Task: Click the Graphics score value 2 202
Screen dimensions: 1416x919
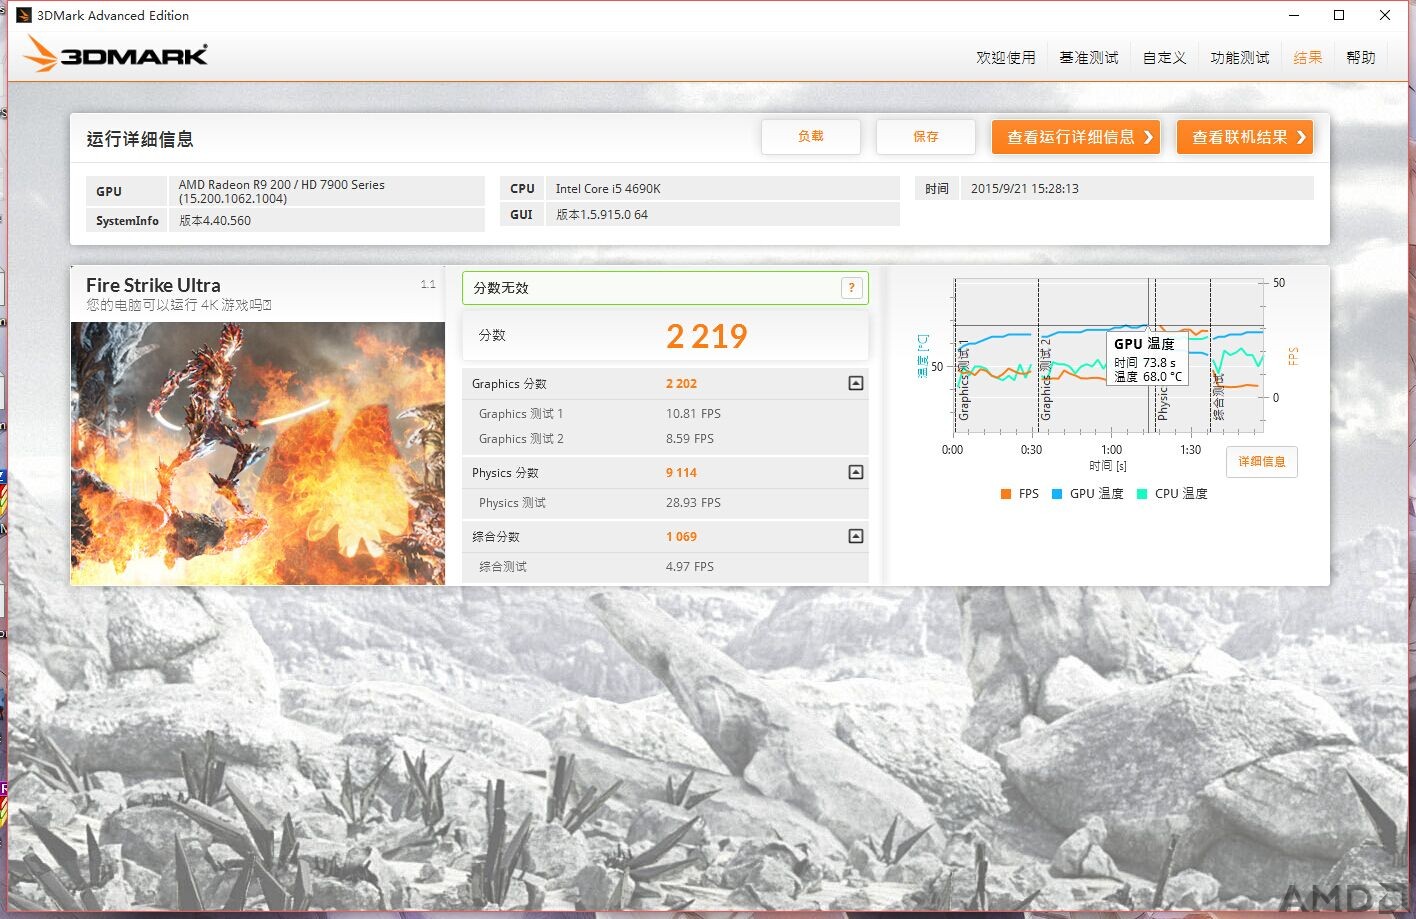Action: click(x=681, y=384)
